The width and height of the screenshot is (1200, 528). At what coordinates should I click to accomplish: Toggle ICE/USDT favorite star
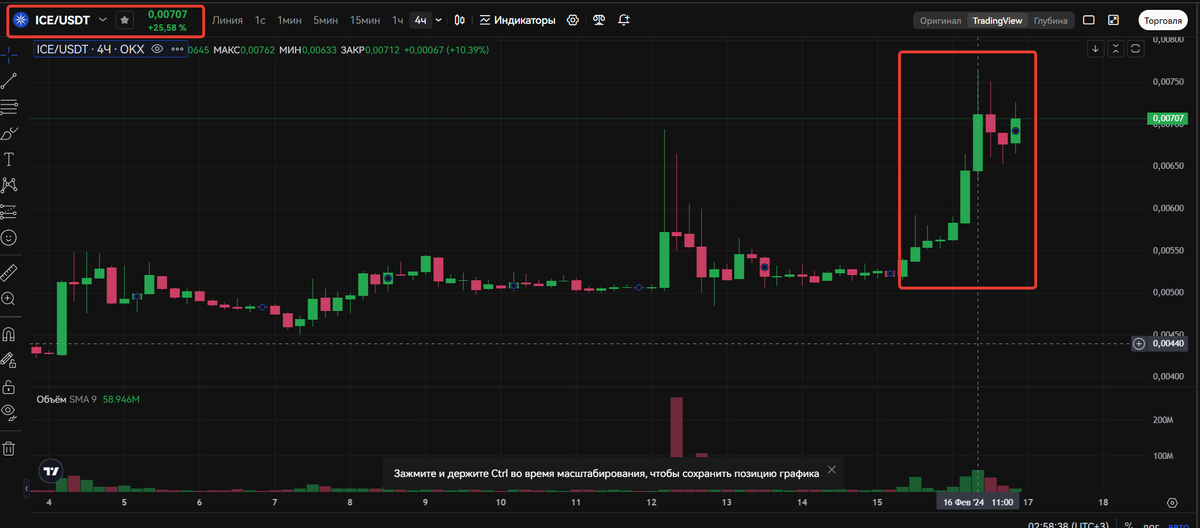[124, 20]
